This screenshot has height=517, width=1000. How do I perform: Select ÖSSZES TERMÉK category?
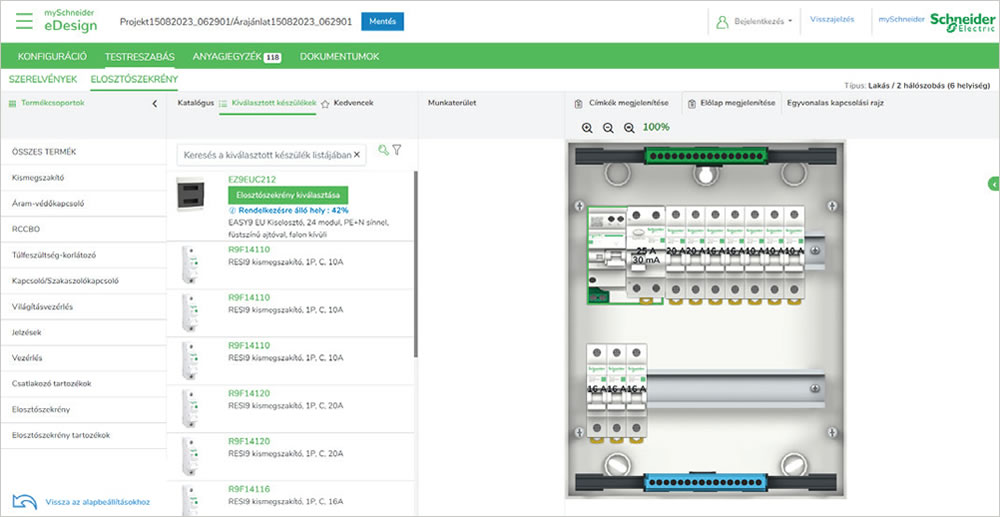coord(83,152)
